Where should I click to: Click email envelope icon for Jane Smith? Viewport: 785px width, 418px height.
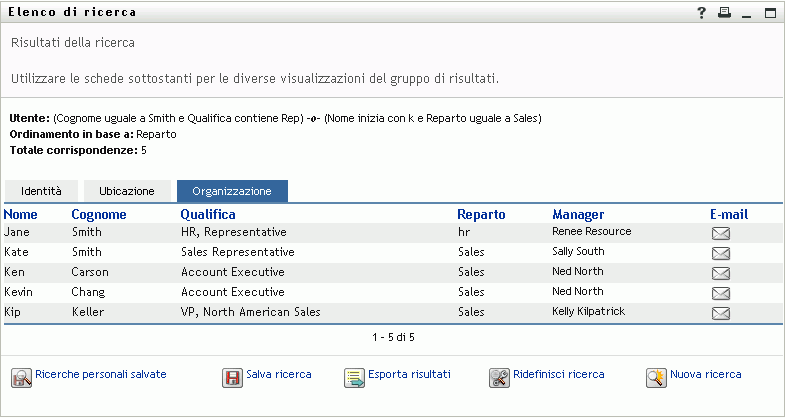pyautogui.click(x=720, y=233)
